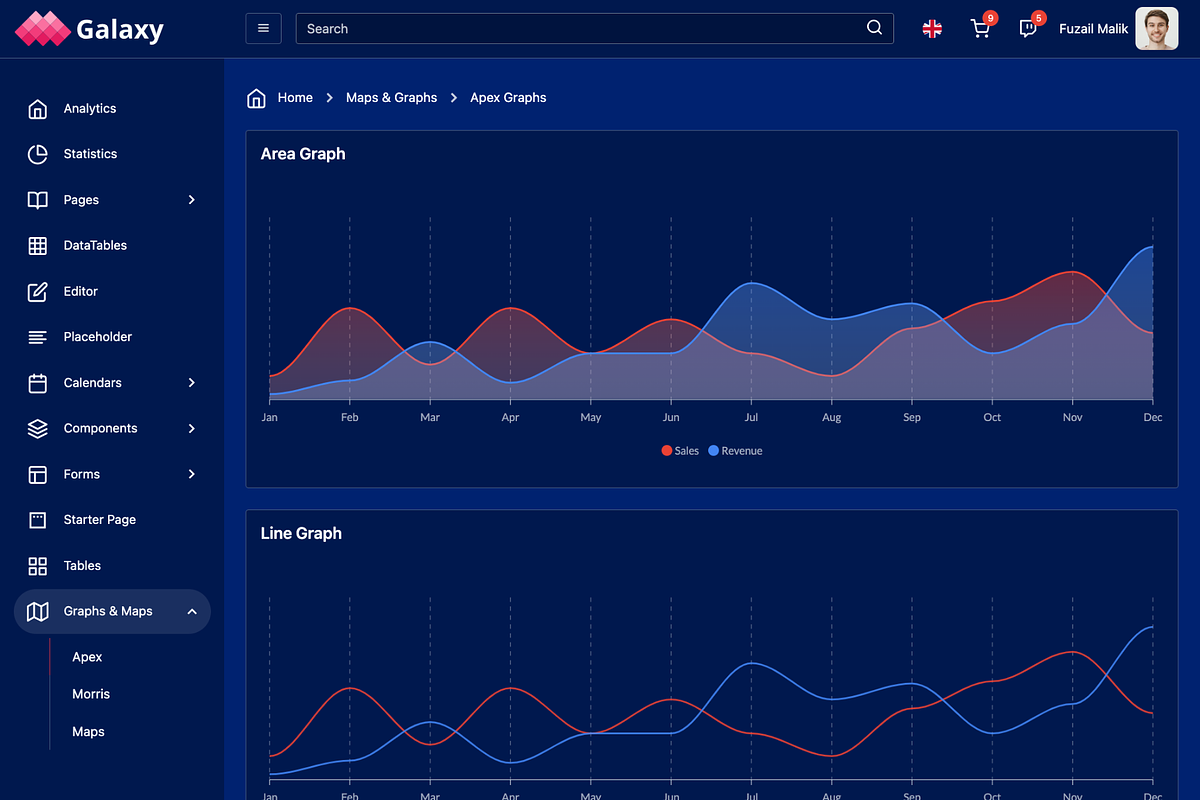Toggle the Sales legend red swatch

coord(667,451)
